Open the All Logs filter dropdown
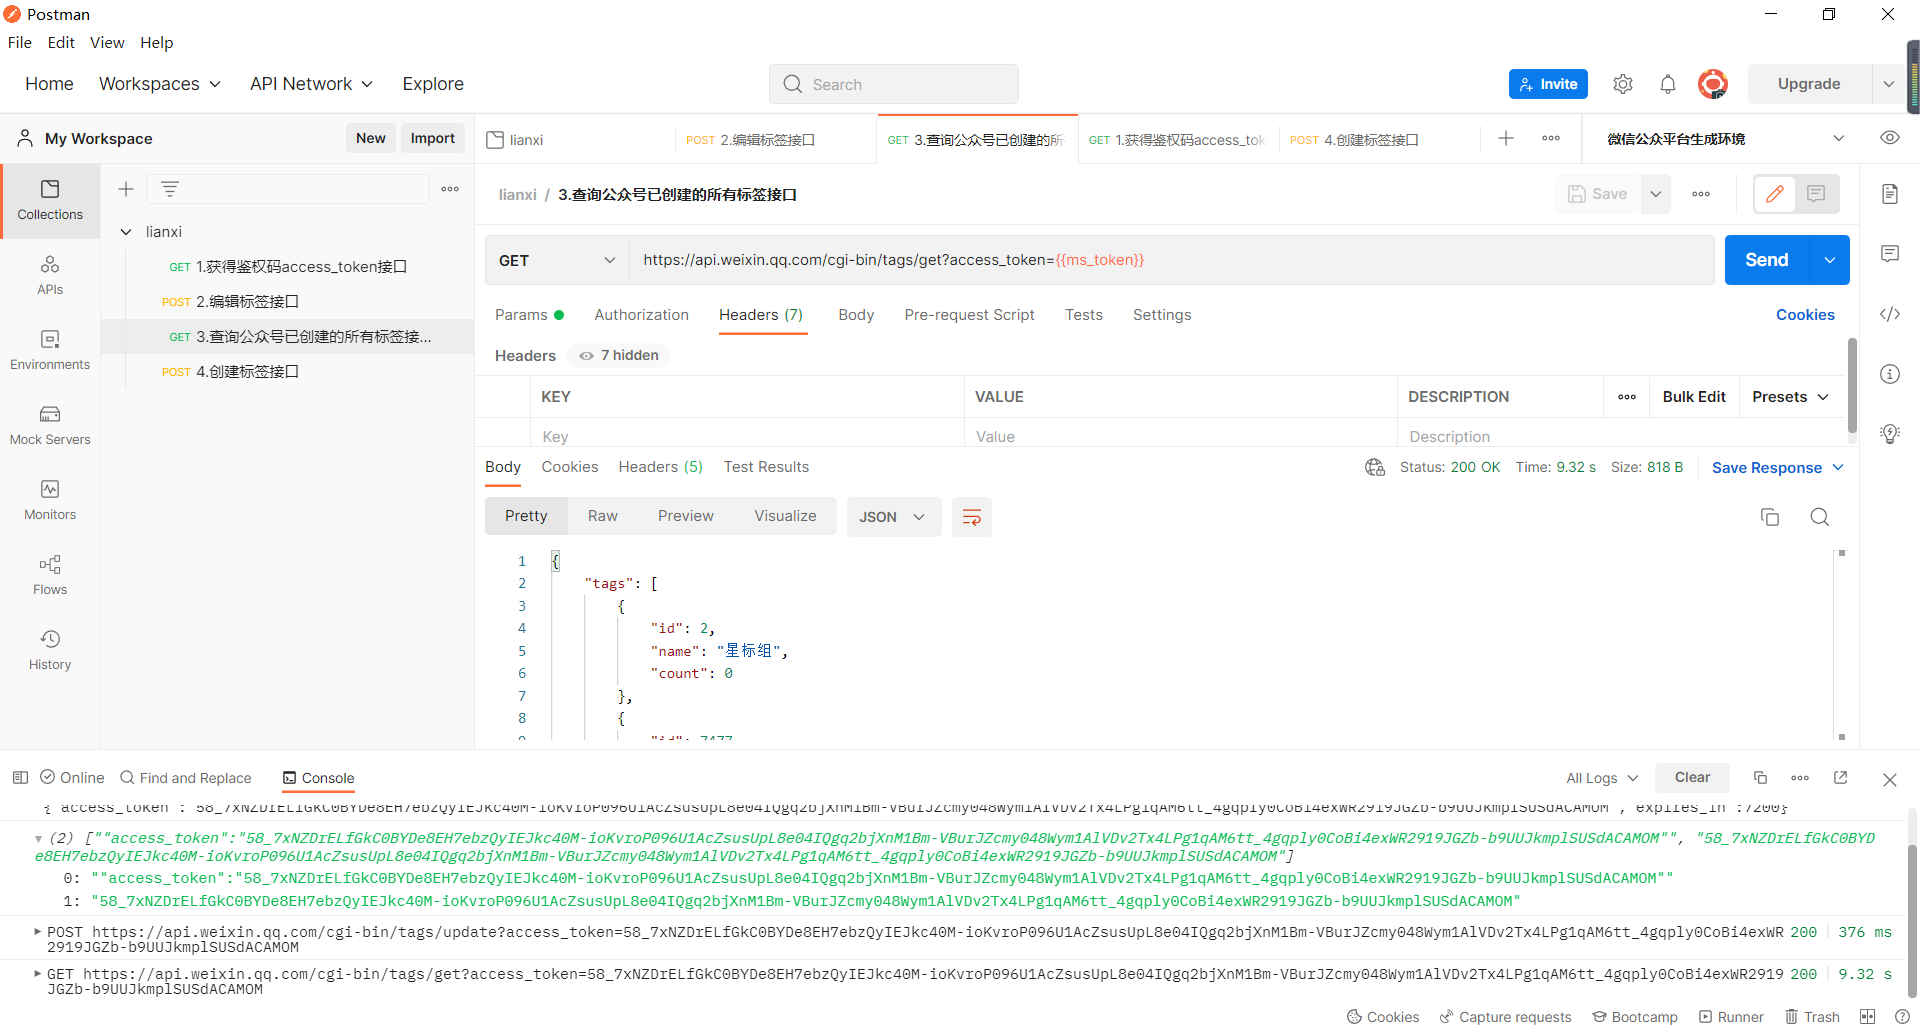 (1600, 777)
